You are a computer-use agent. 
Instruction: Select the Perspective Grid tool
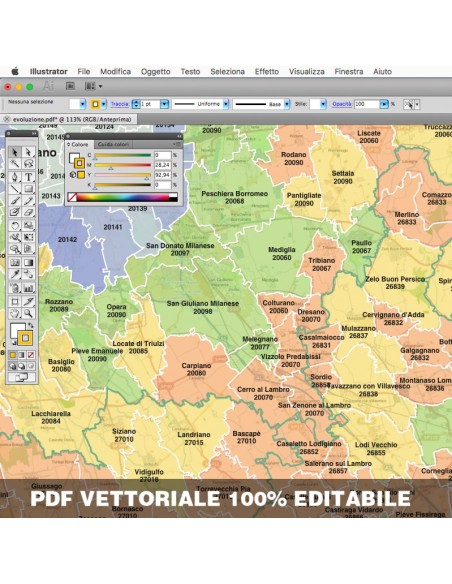(x=29, y=248)
